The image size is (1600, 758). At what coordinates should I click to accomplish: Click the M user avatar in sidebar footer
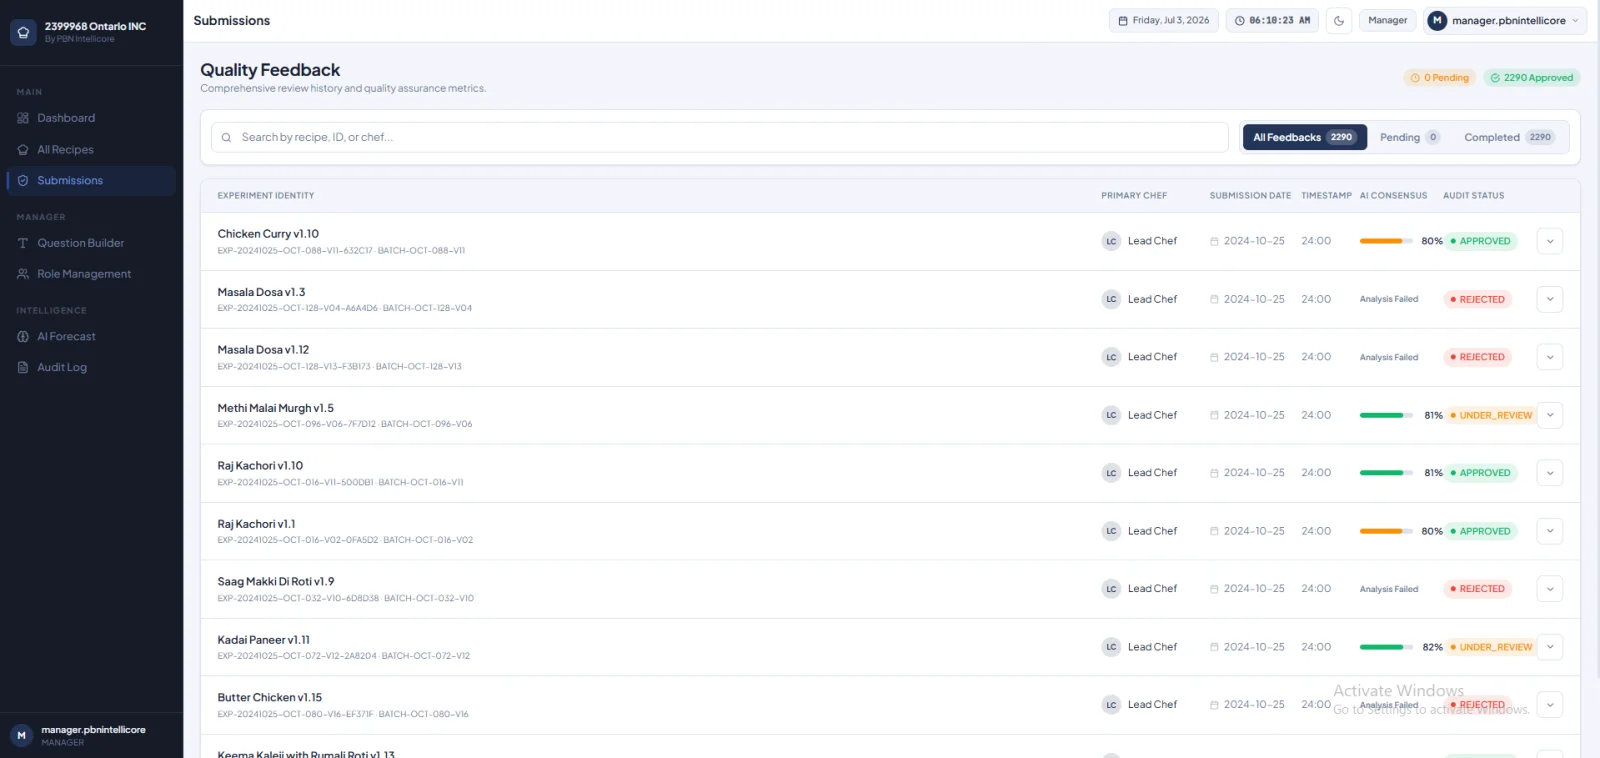(x=21, y=735)
